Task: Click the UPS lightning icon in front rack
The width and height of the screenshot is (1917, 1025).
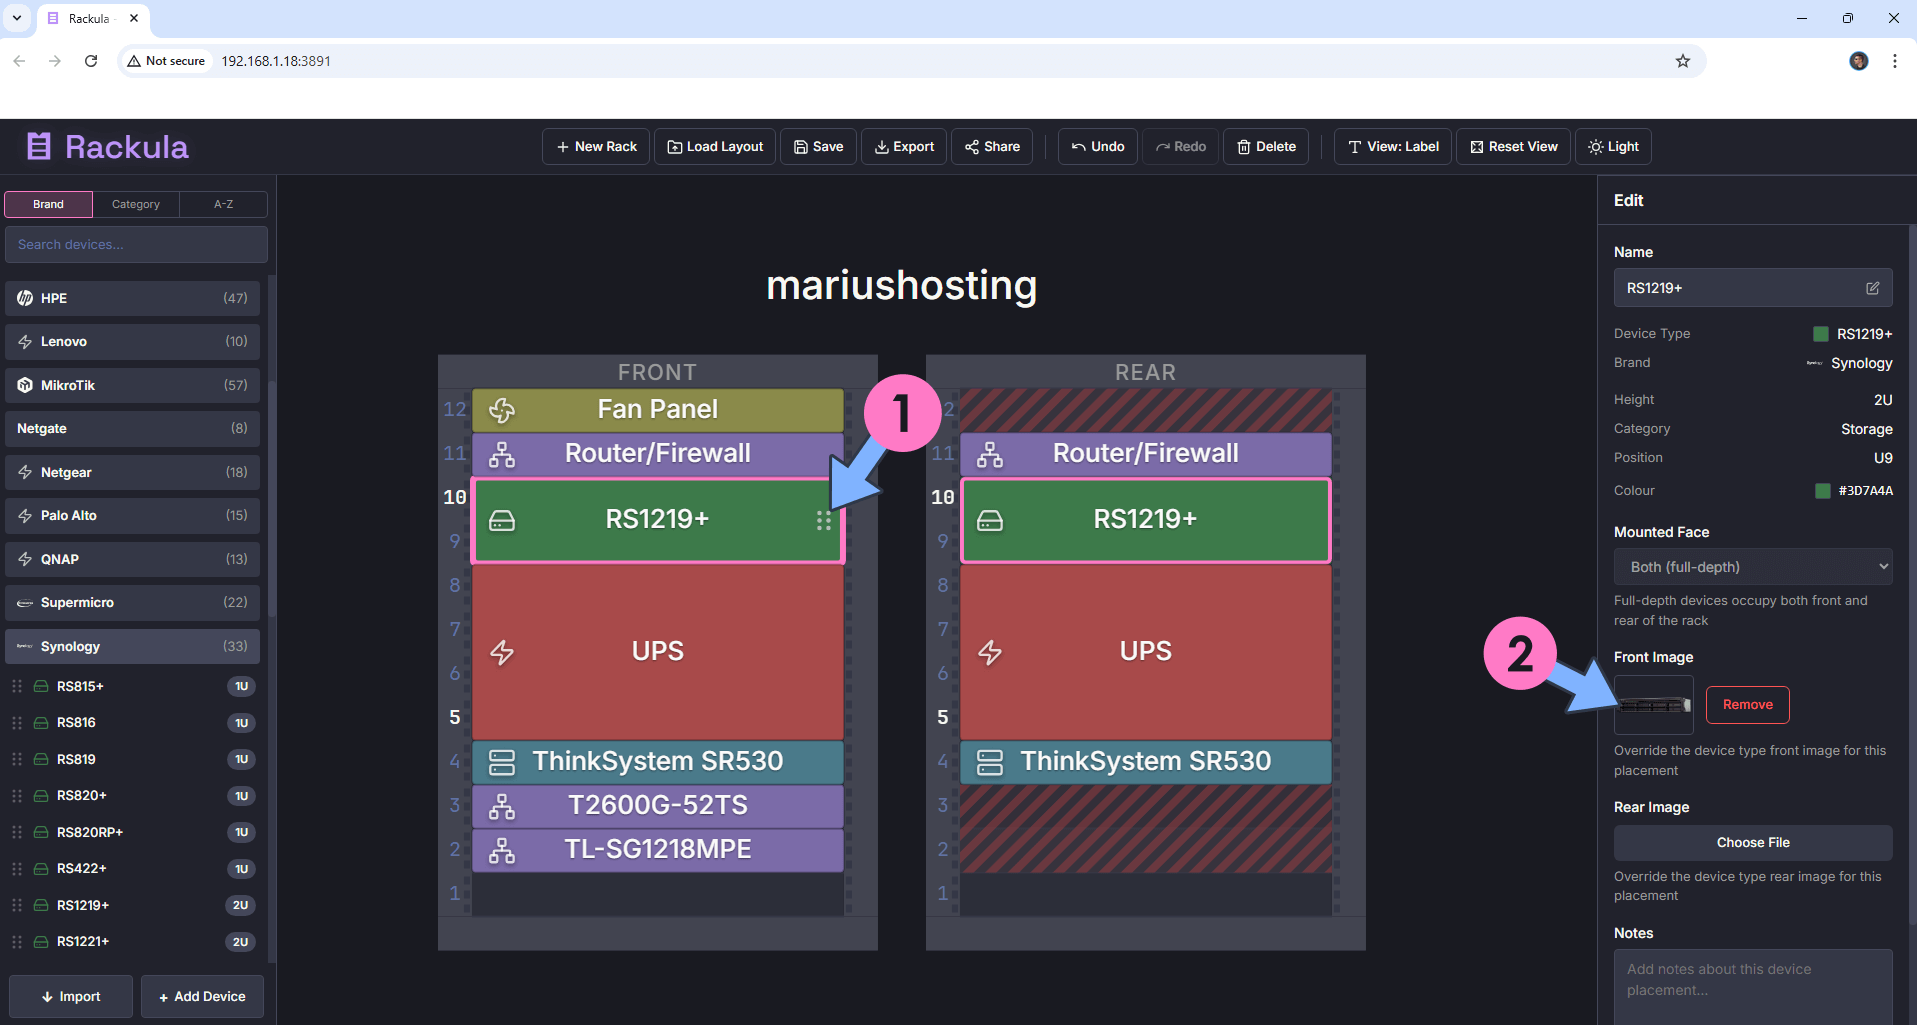Action: [x=501, y=653]
